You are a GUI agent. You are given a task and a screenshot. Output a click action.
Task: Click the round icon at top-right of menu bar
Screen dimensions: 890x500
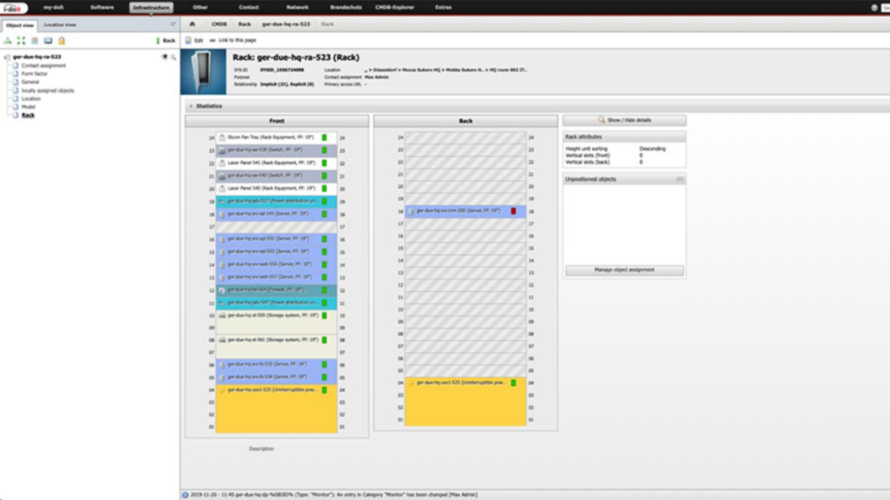(874, 7)
